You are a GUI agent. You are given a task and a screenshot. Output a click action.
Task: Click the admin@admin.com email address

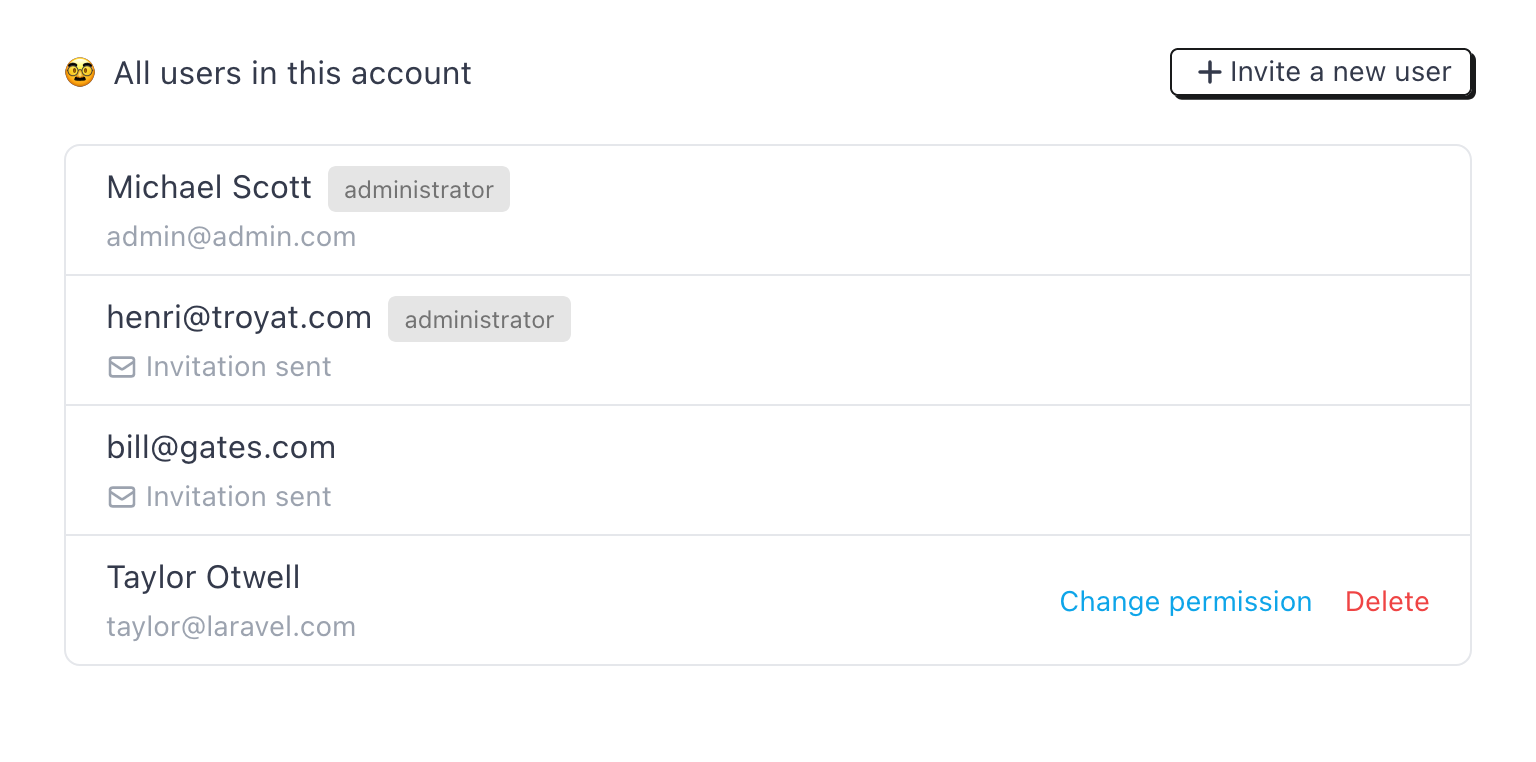click(x=231, y=237)
